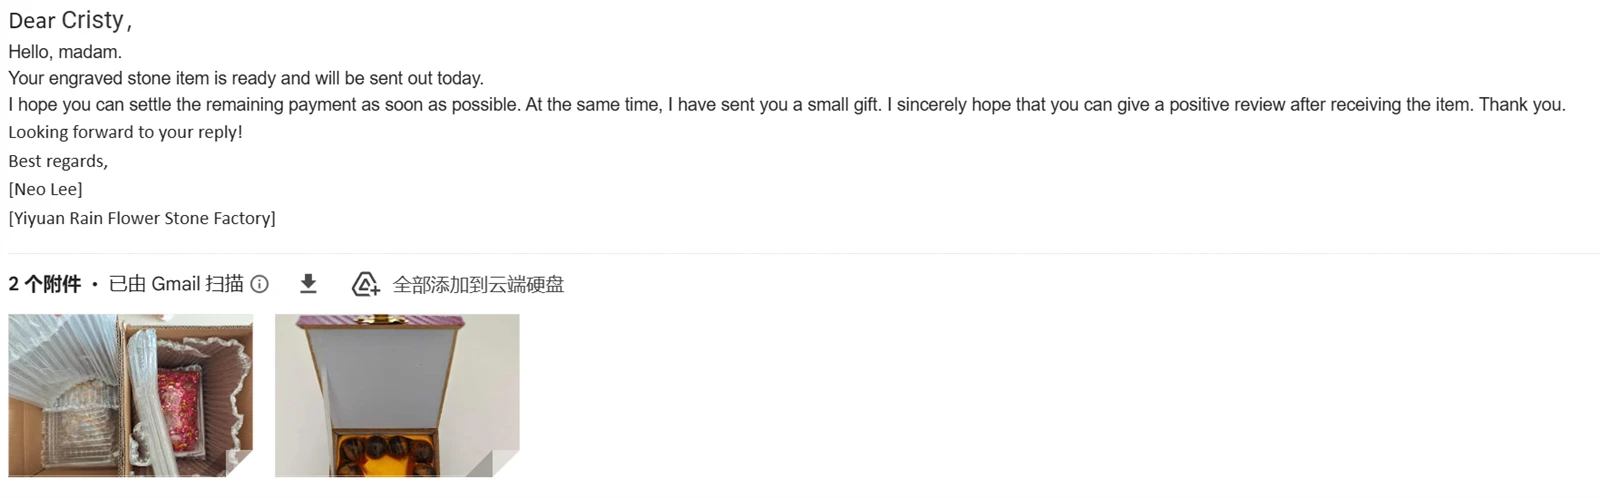
Task: Click the Dear Cristy greeting line
Action: pyautogui.click(x=70, y=20)
